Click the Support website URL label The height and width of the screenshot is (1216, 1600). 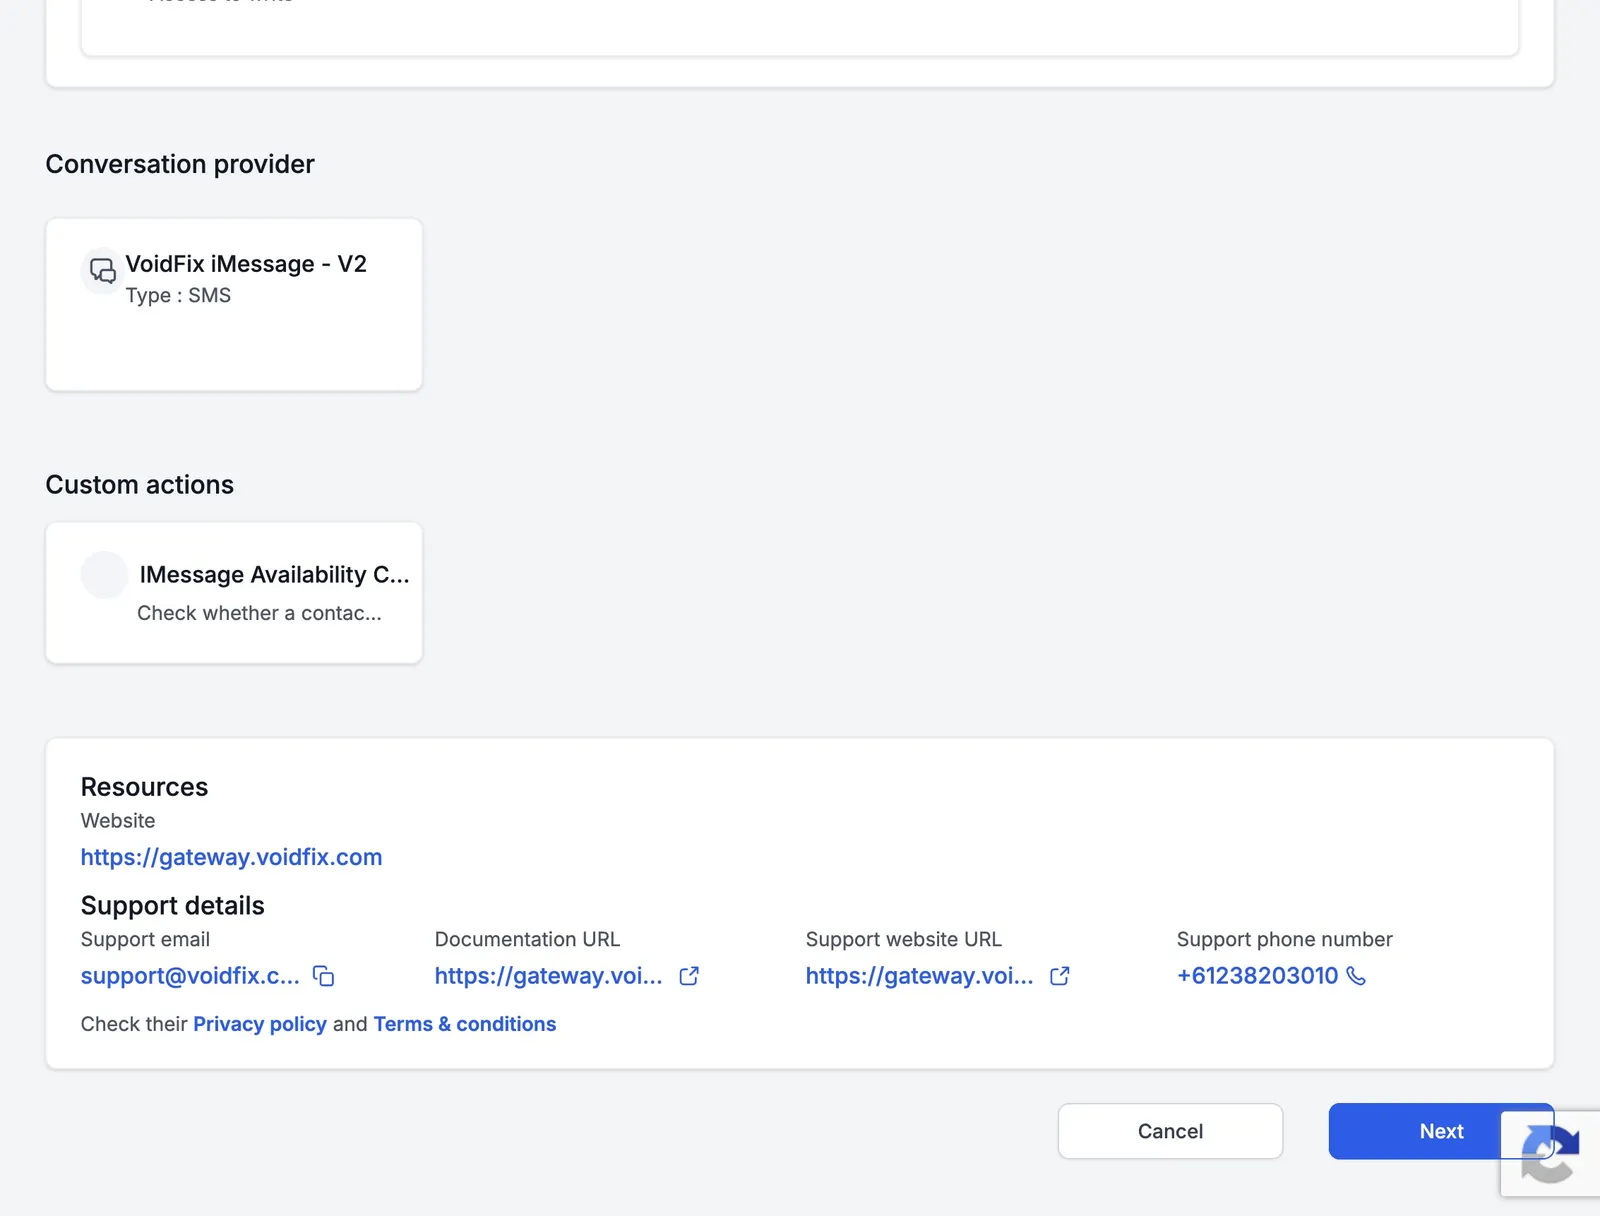click(904, 940)
